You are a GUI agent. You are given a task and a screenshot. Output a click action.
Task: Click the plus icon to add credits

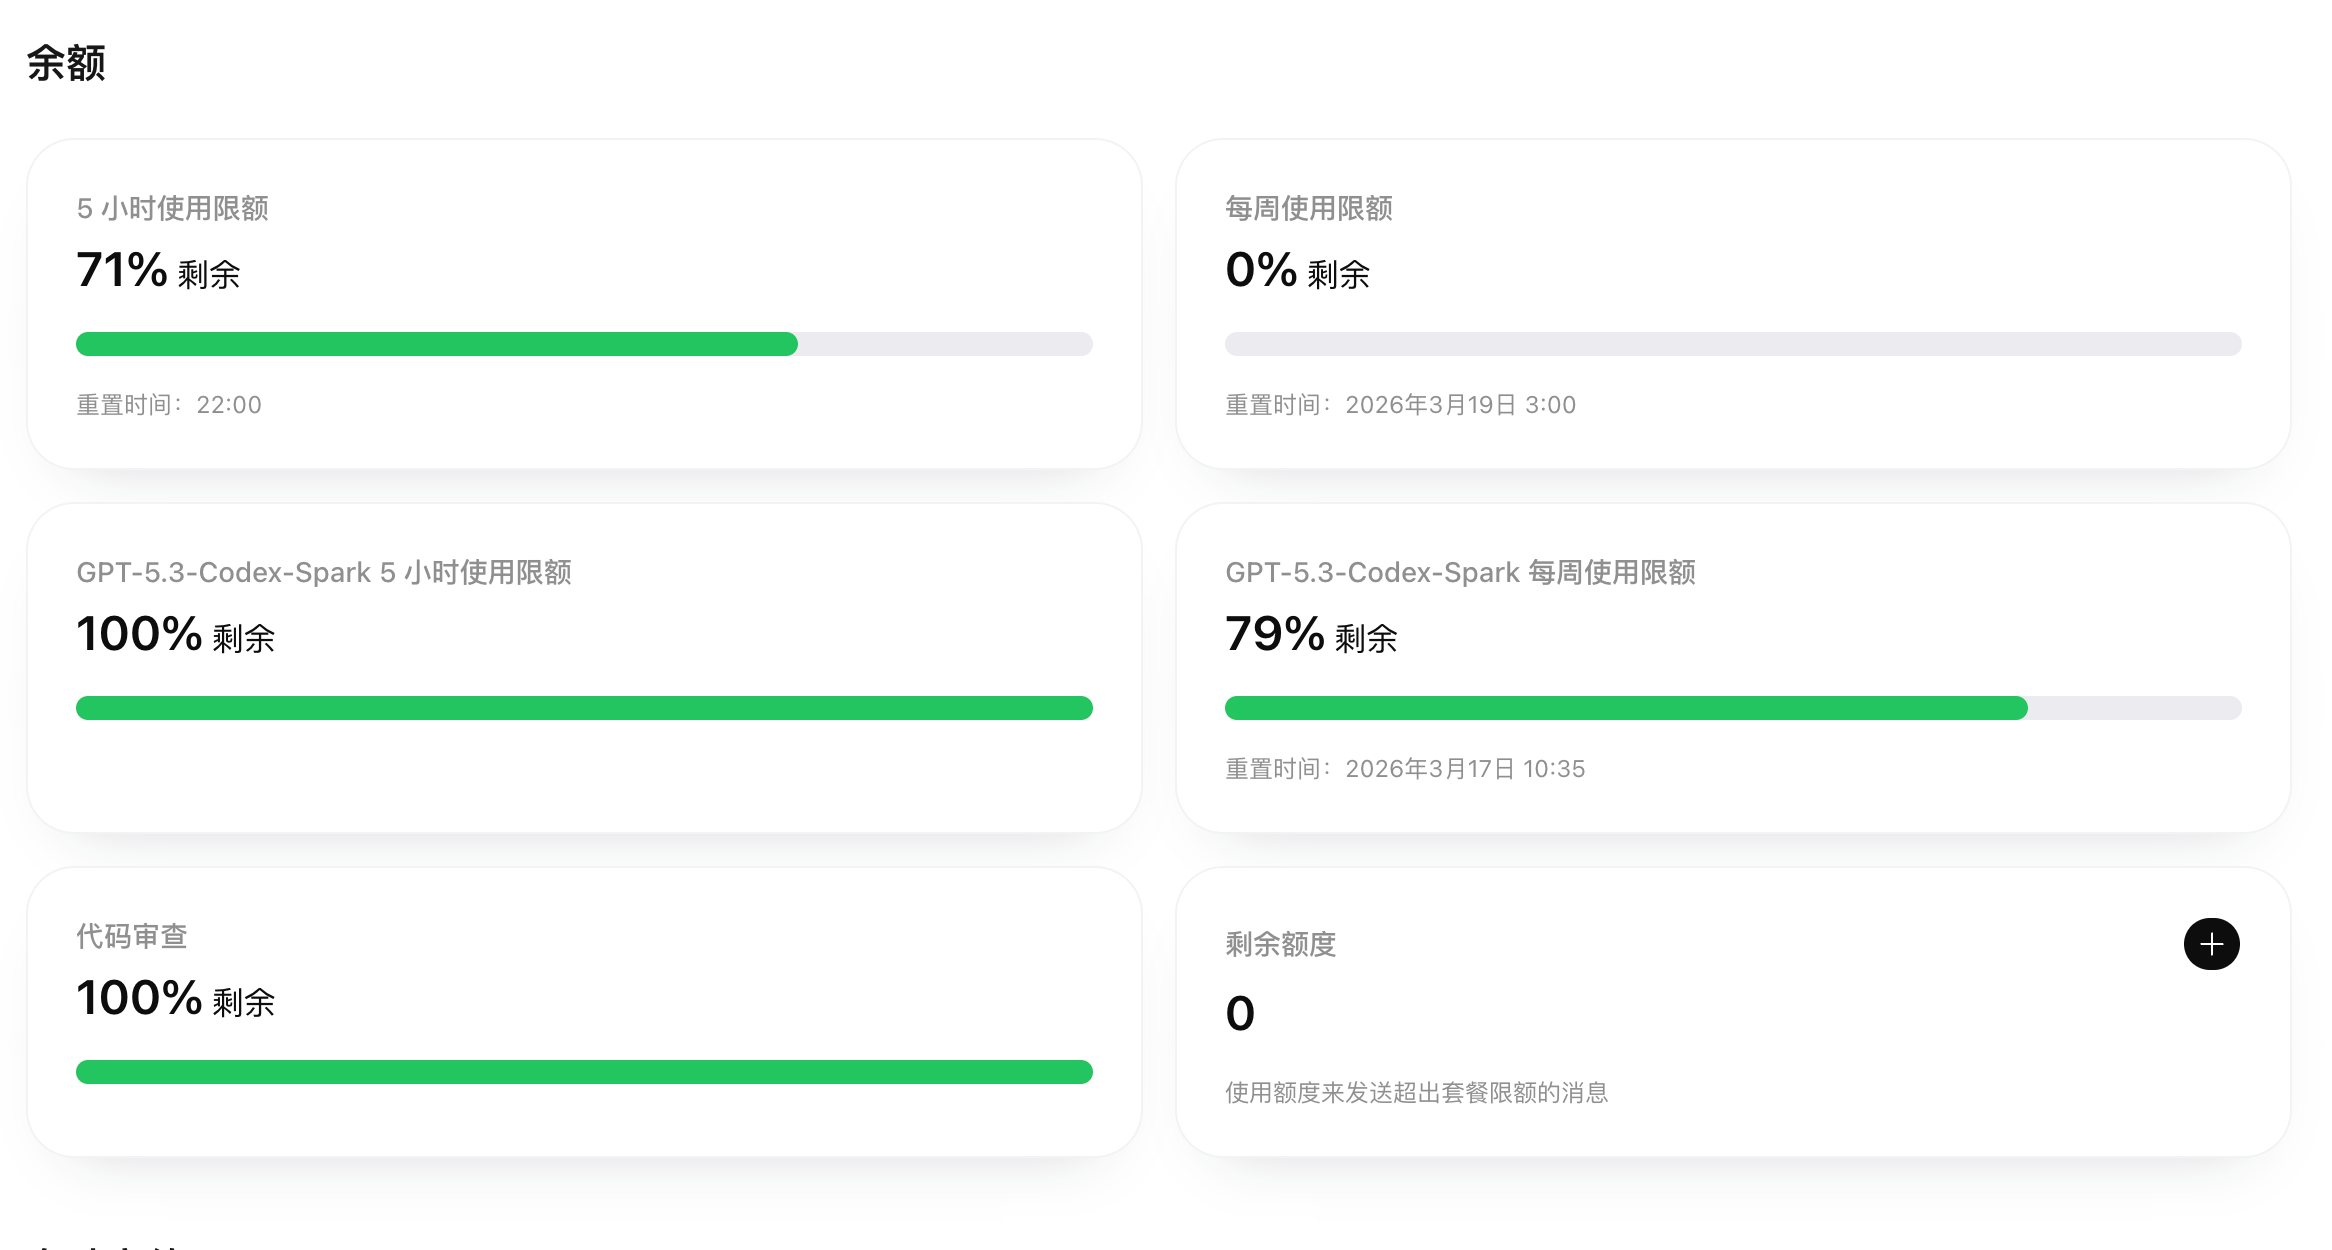tap(2211, 944)
